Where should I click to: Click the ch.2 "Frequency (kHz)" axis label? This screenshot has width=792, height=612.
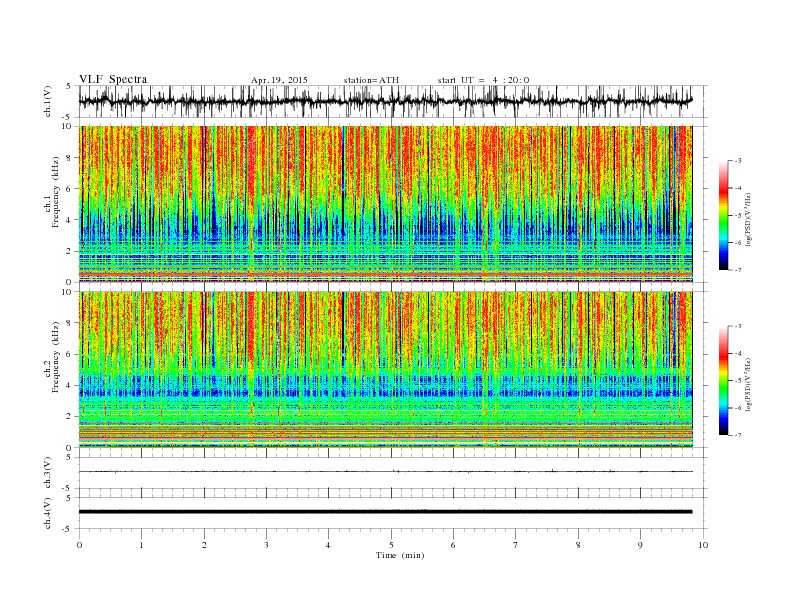tap(56, 358)
